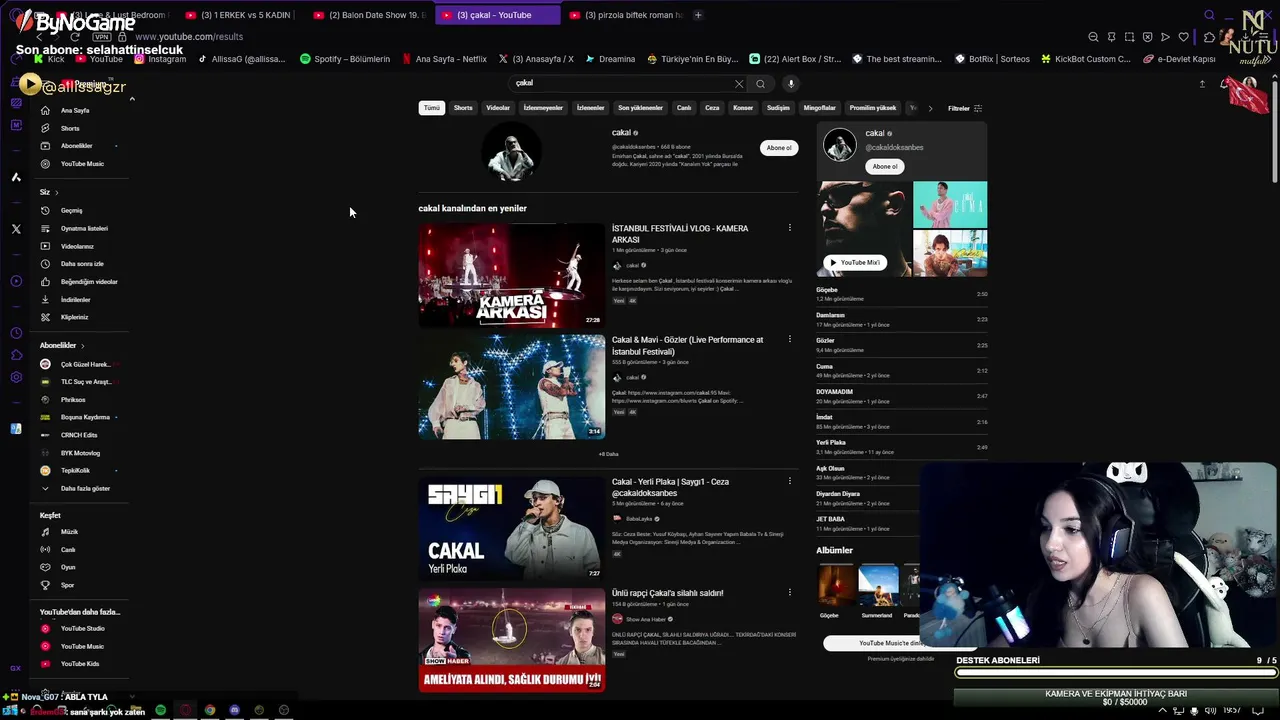Open Oynatma listeleri playlists
This screenshot has height=720, width=1280.
[x=84, y=229]
